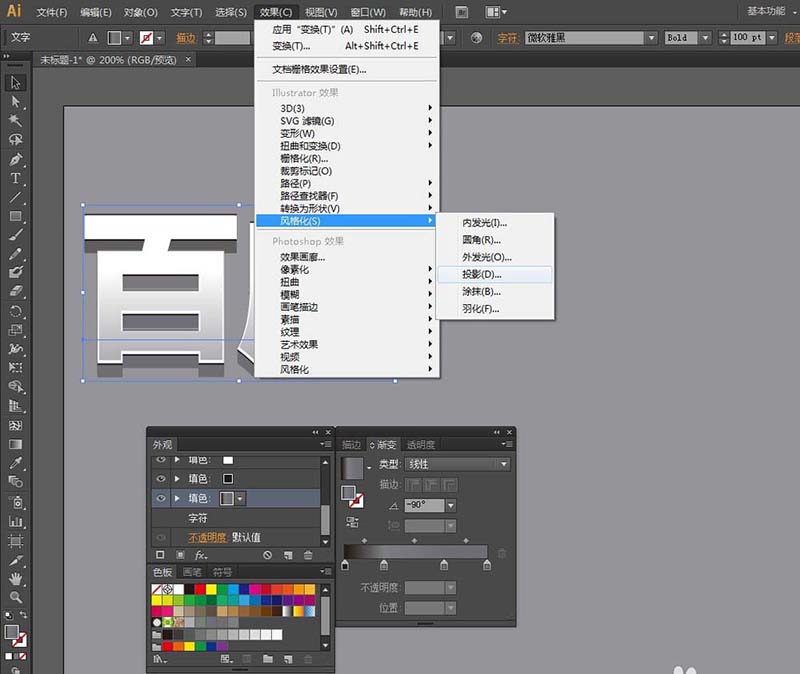
Task: Select the Direct Selection tool
Action: coord(15,102)
